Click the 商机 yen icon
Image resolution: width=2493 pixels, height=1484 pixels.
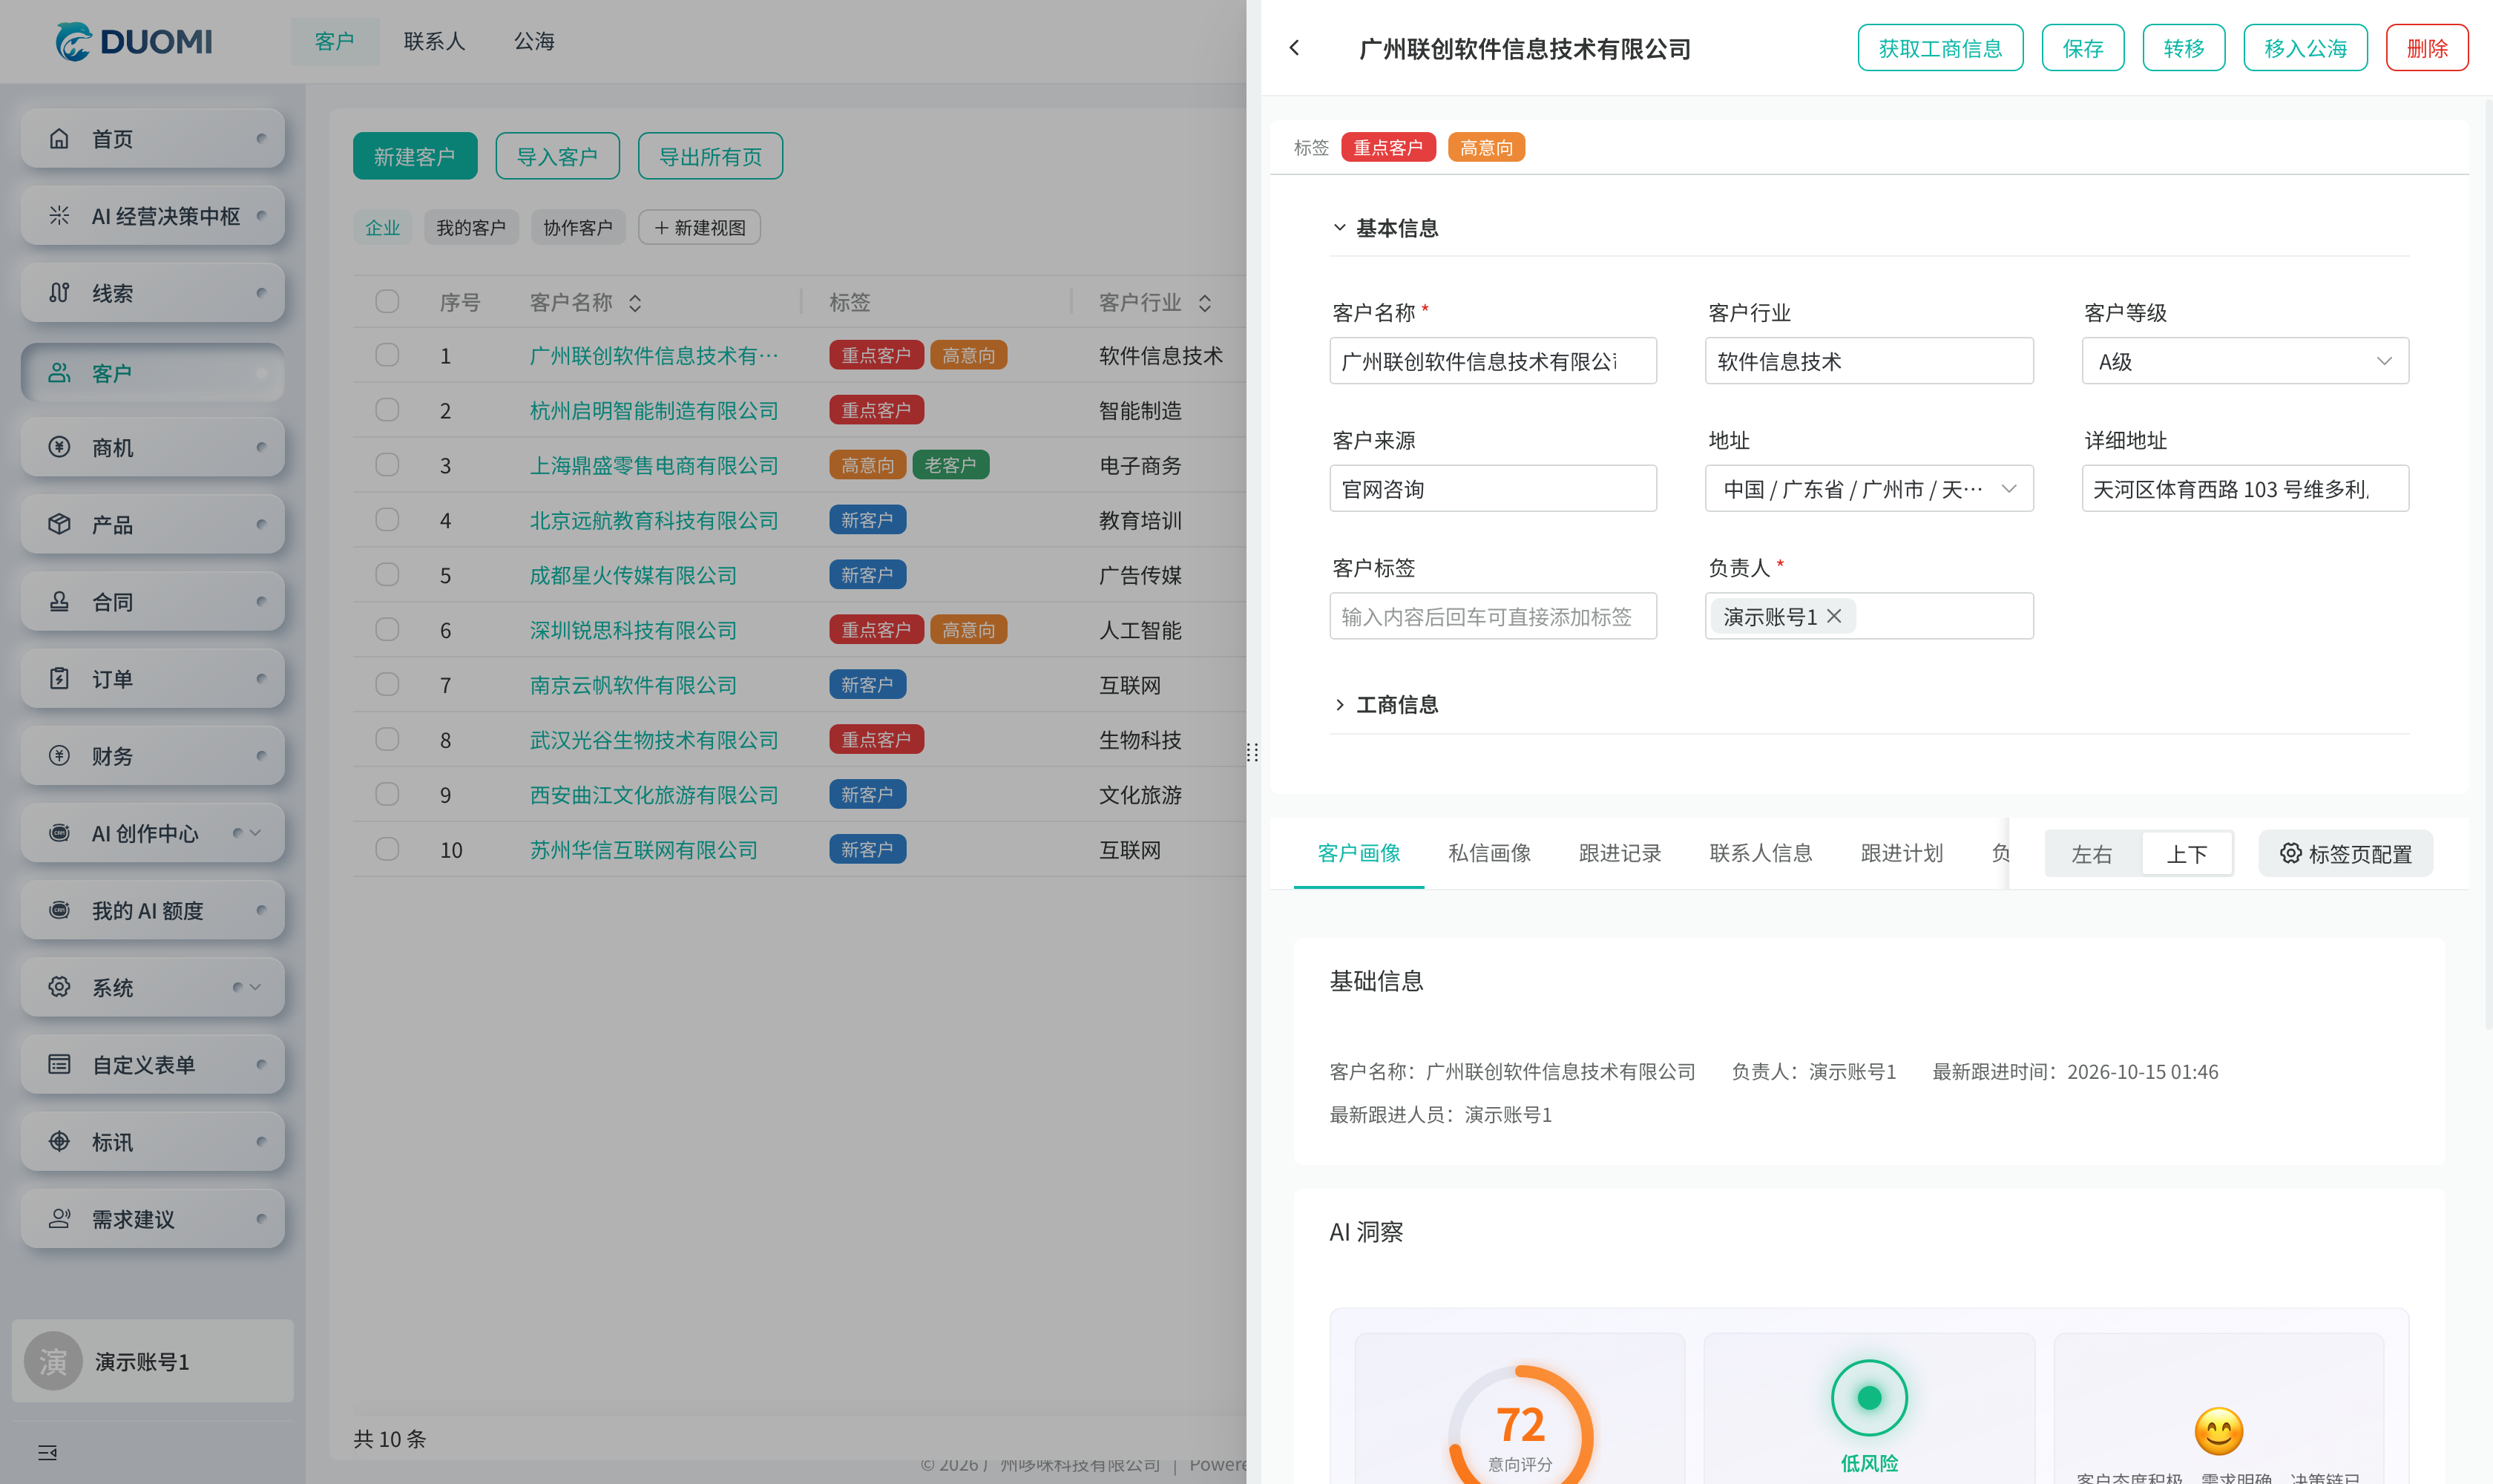pos(59,446)
